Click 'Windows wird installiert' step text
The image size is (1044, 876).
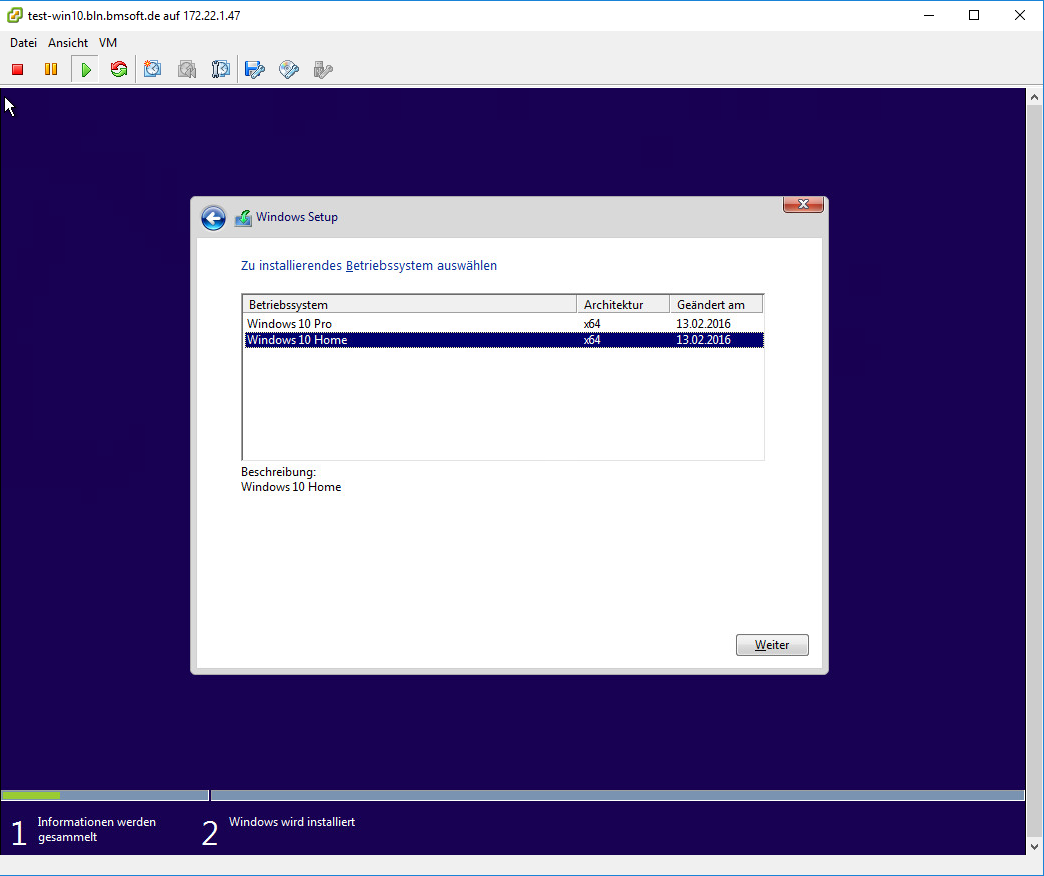coord(292,822)
